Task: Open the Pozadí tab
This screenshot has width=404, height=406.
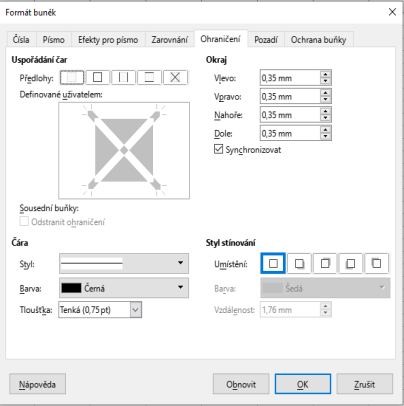Action: click(x=266, y=40)
